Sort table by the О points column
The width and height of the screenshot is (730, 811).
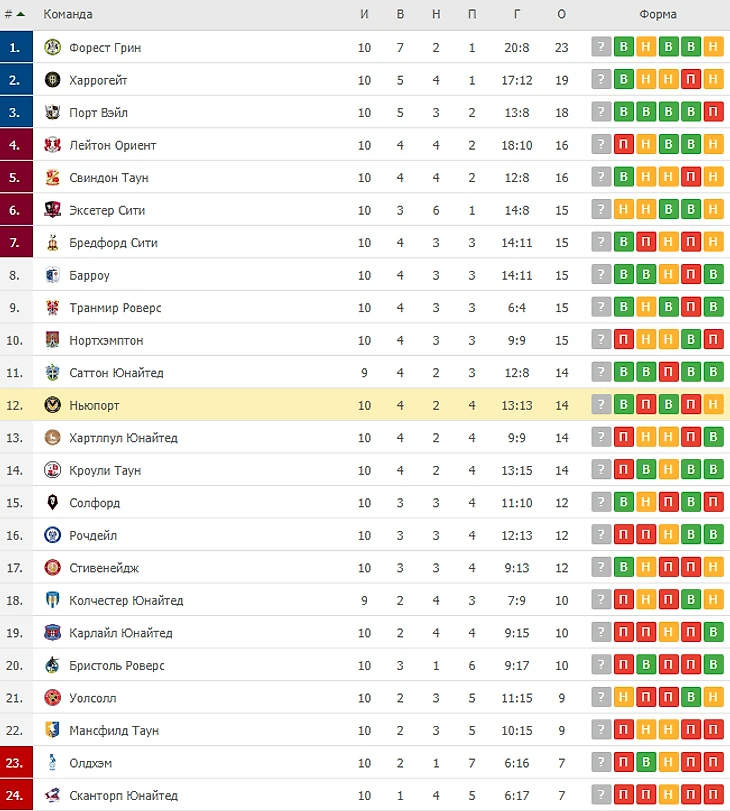[561, 14]
